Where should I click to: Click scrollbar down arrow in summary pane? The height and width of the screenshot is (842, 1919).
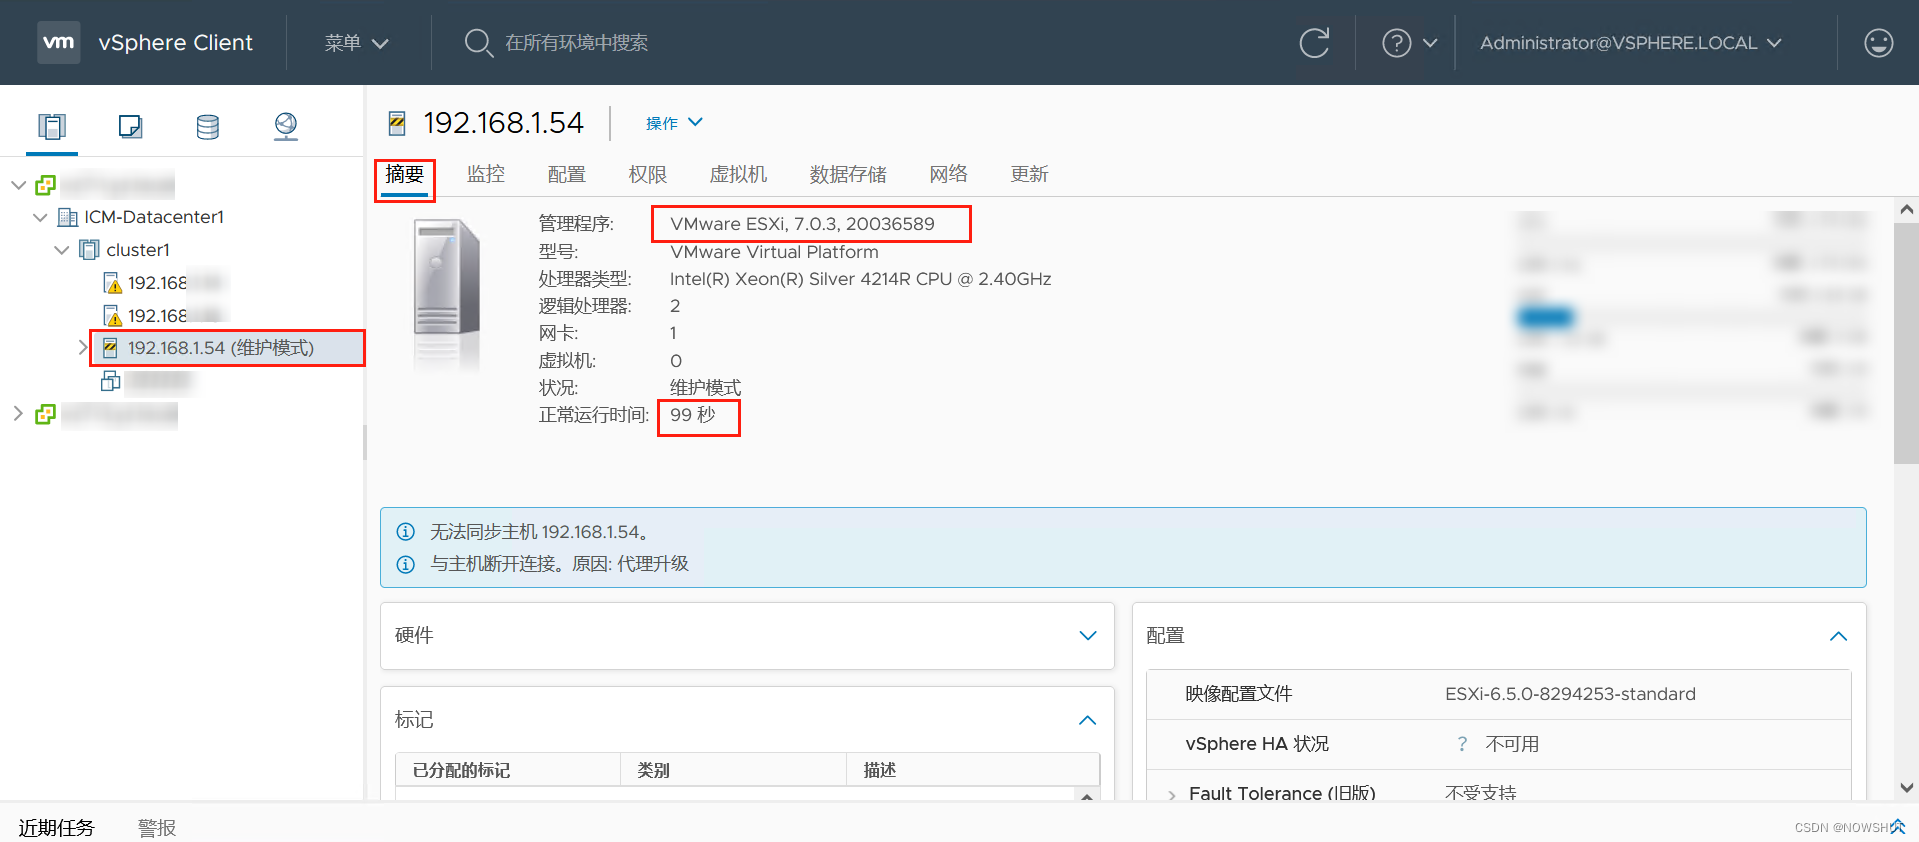1906,788
